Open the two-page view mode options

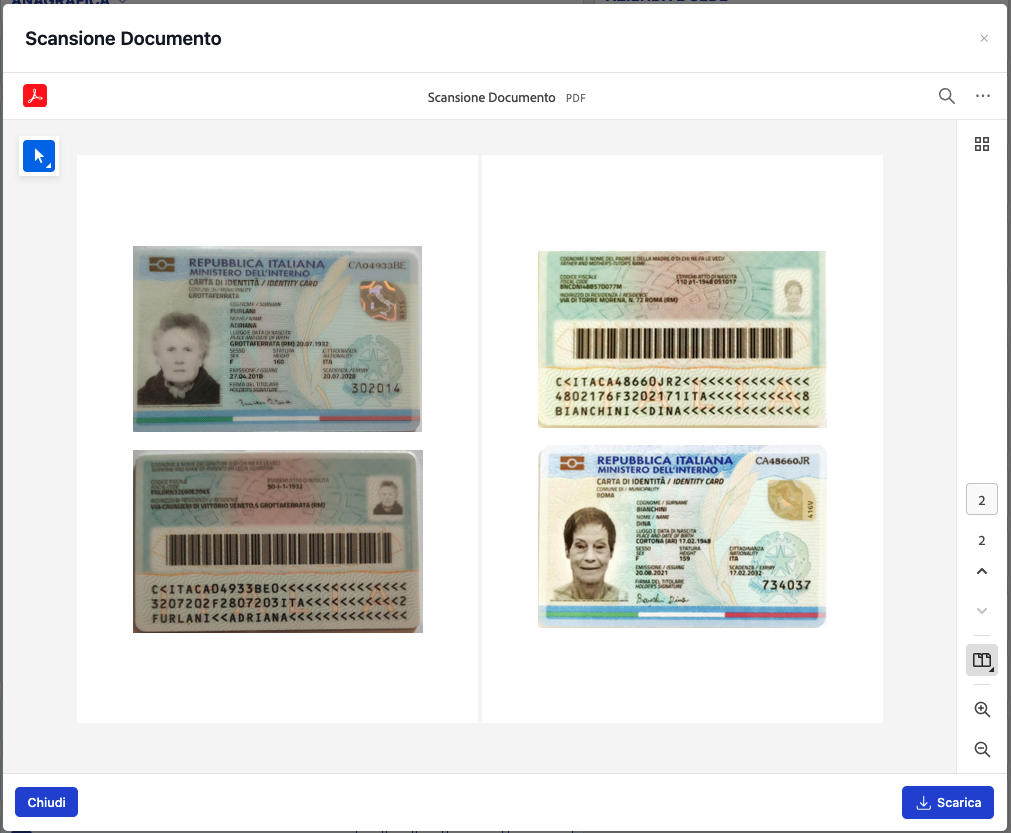[x=982, y=660]
